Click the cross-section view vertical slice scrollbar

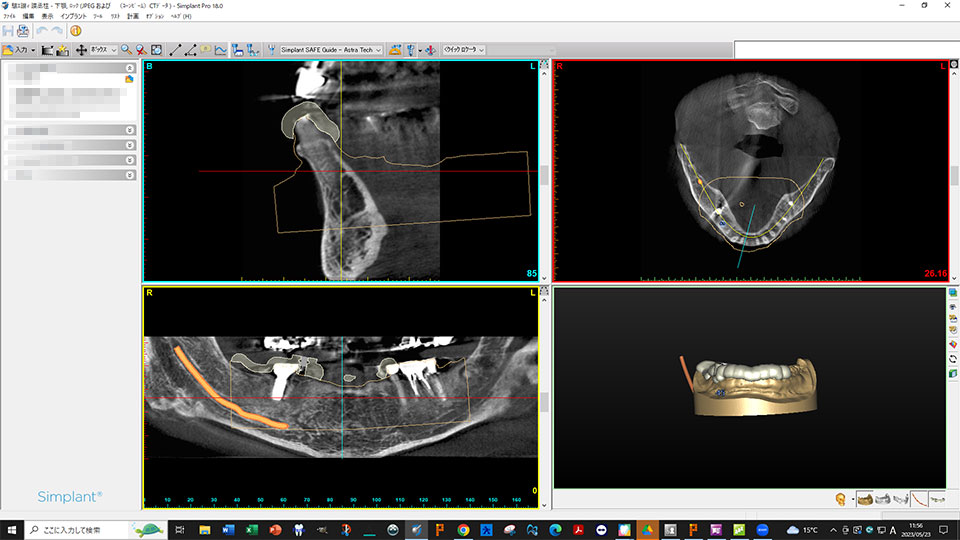coord(545,175)
